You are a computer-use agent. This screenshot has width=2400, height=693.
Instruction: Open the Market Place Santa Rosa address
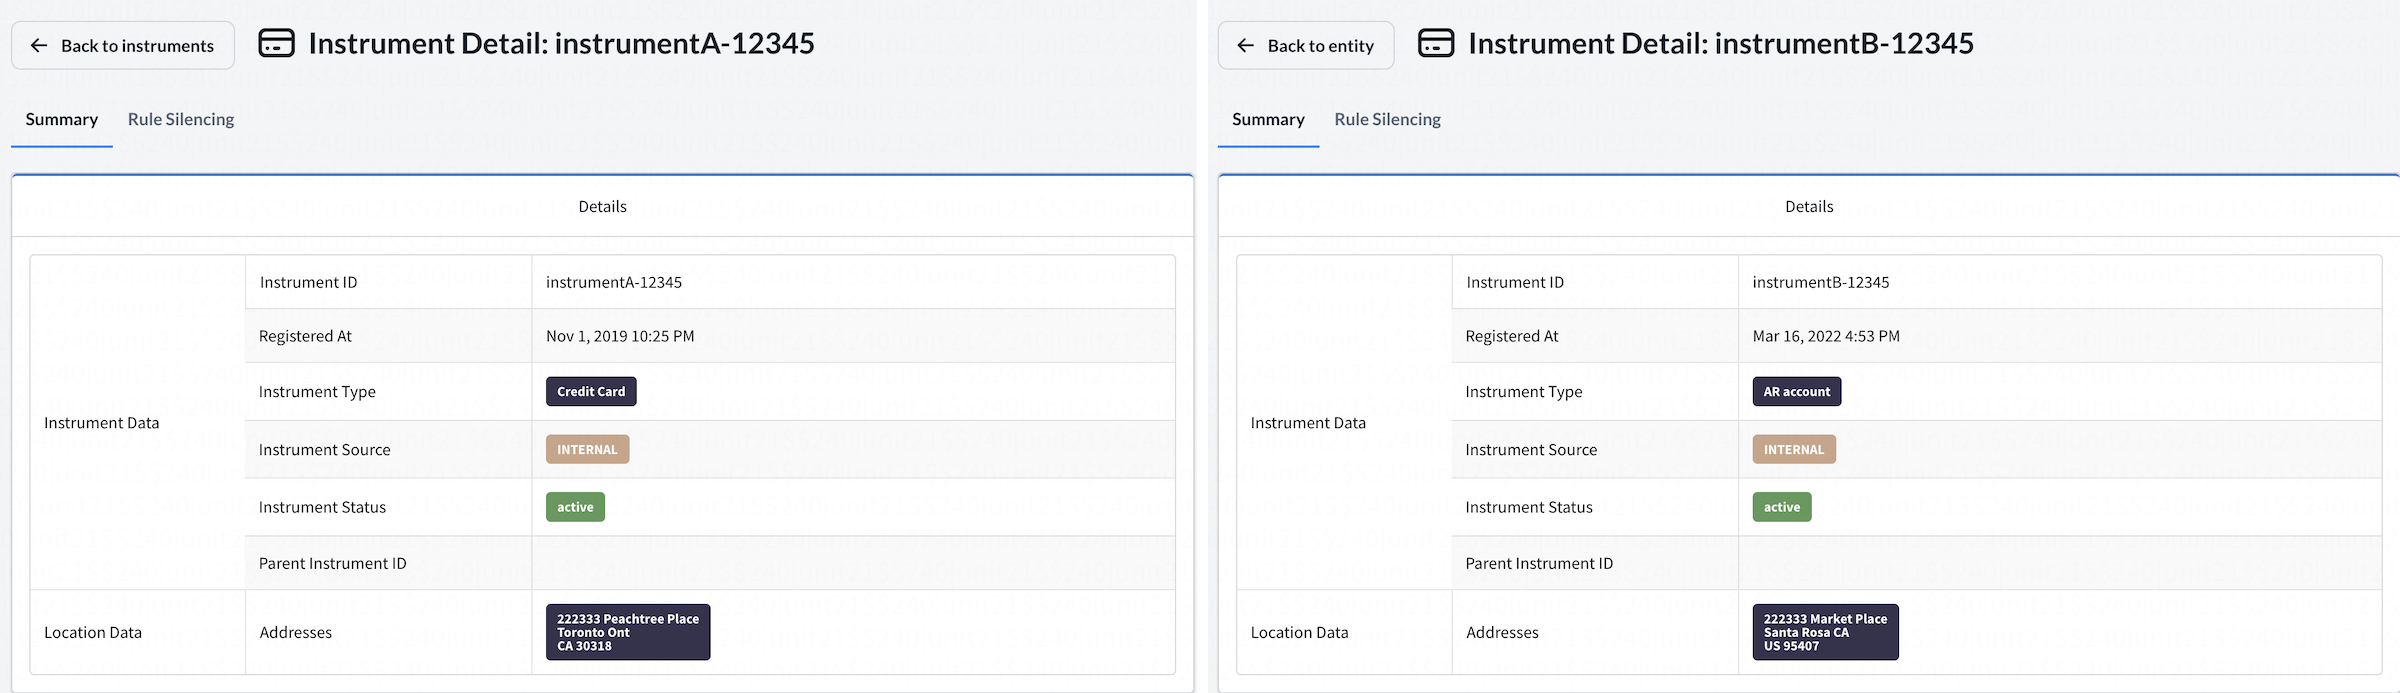(1824, 632)
